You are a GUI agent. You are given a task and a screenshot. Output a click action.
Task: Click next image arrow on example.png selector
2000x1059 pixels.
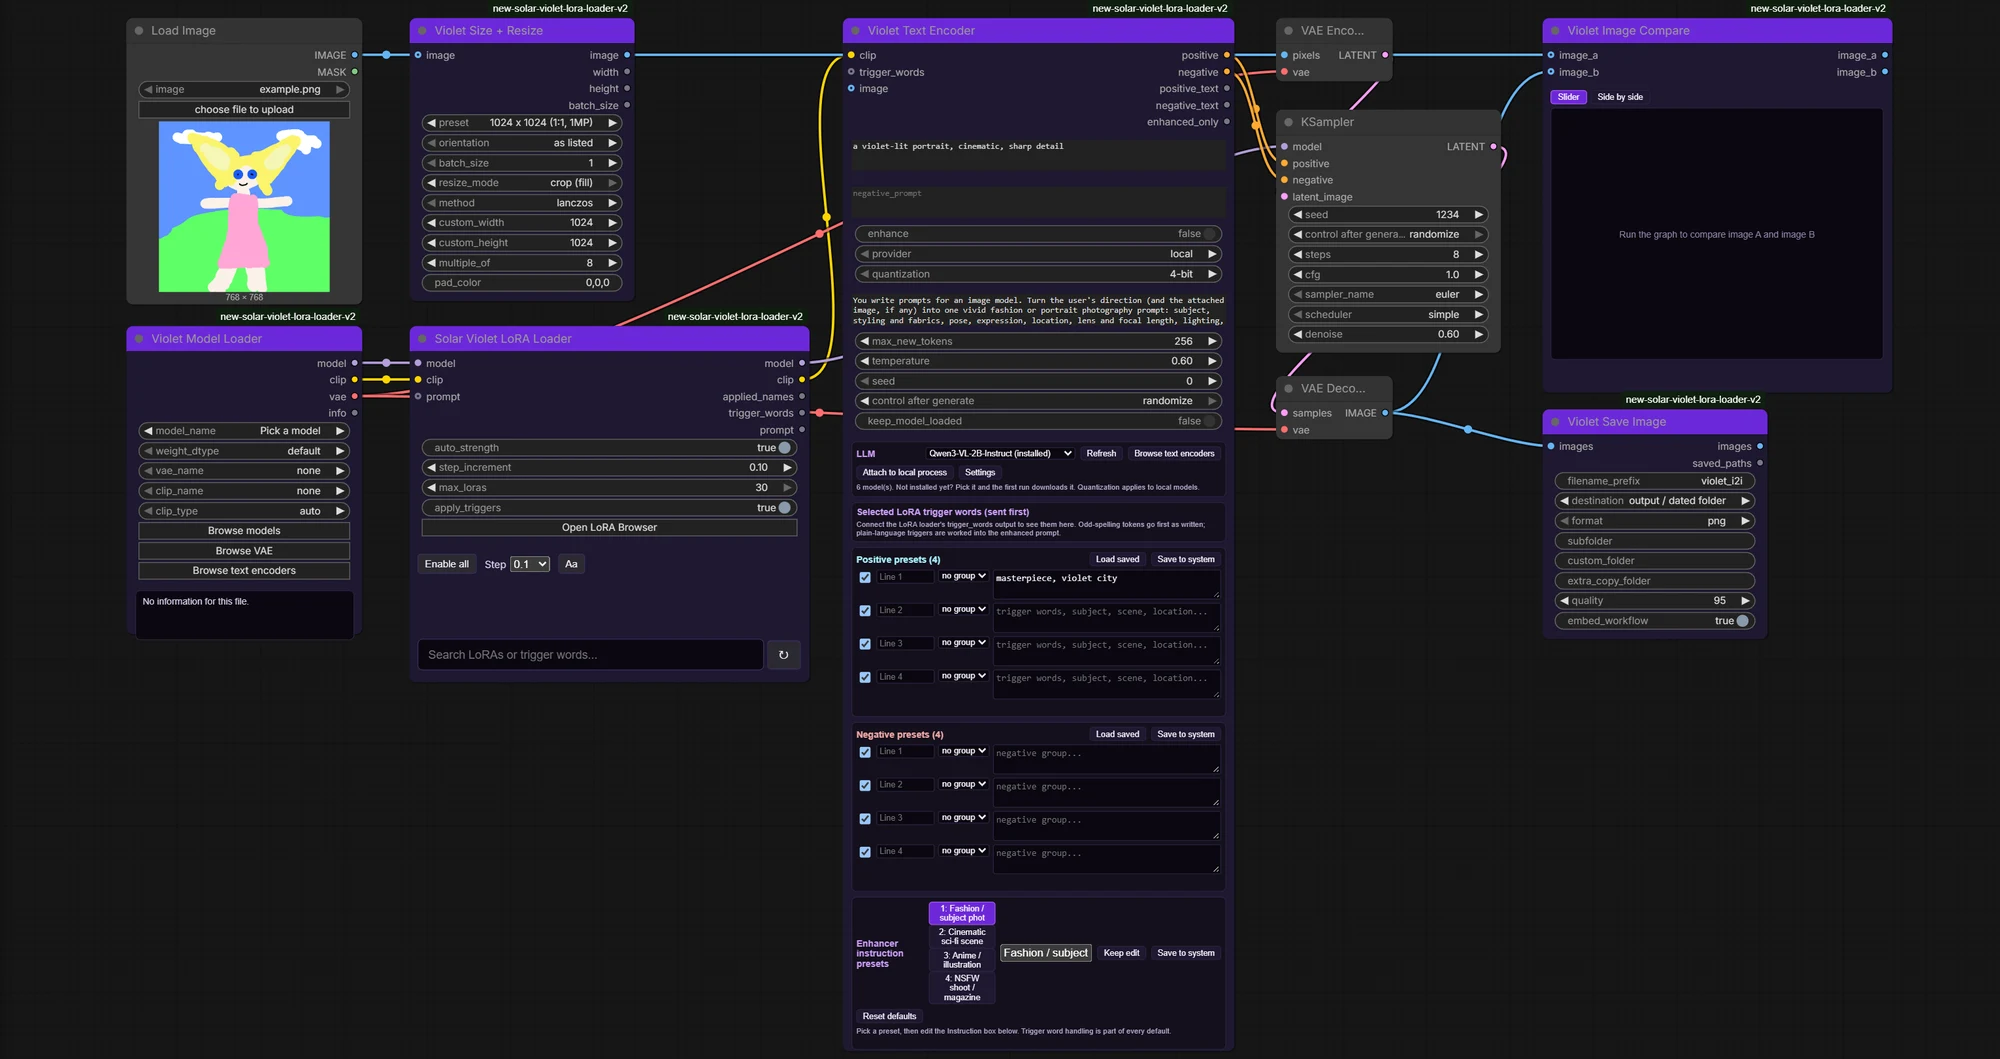tap(340, 90)
